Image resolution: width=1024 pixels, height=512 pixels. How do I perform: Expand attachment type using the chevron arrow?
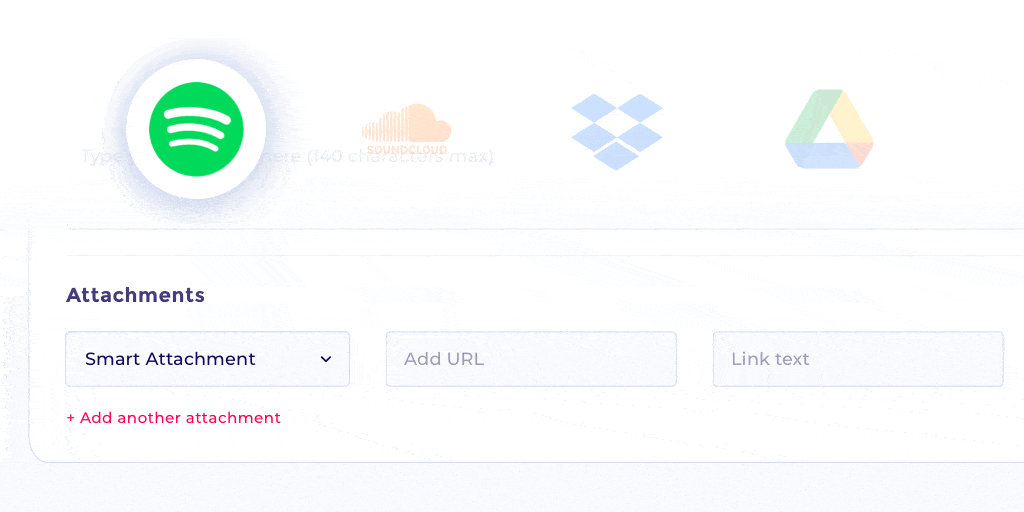click(x=326, y=359)
